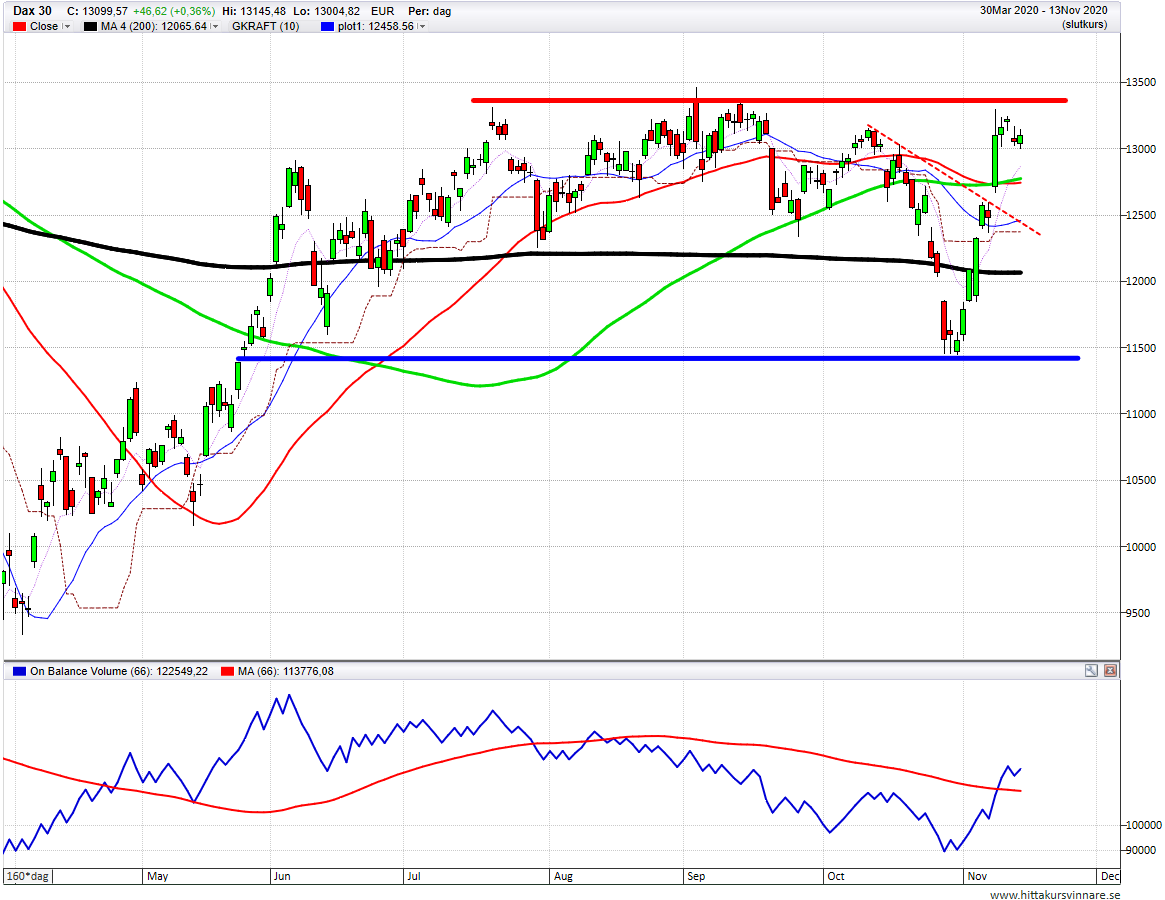The image size is (1165, 900).
Task: Select the GKRAFT (10) indicator label
Action: coord(265,26)
